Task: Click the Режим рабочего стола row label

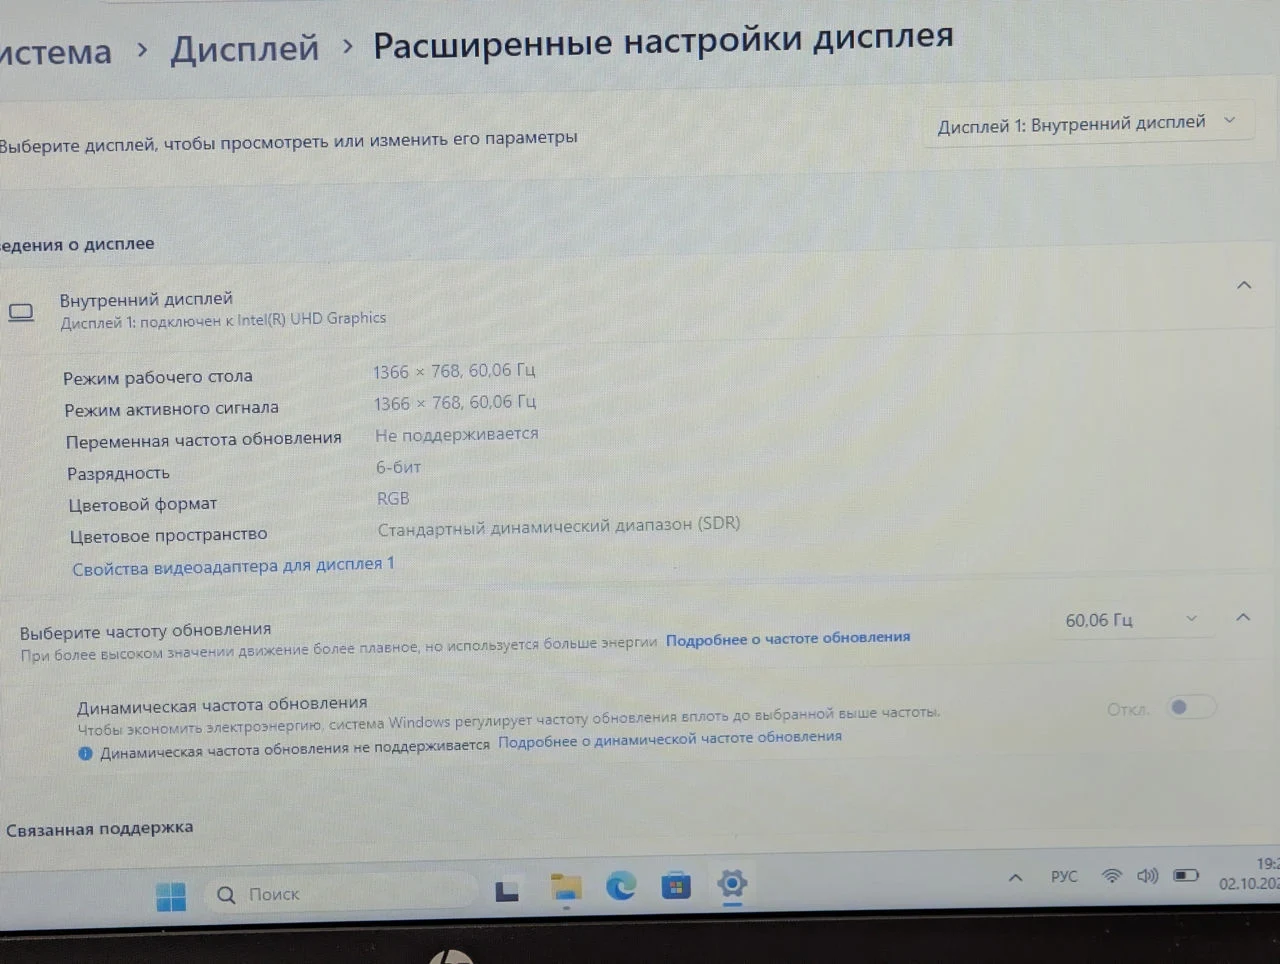Action: 158,377
